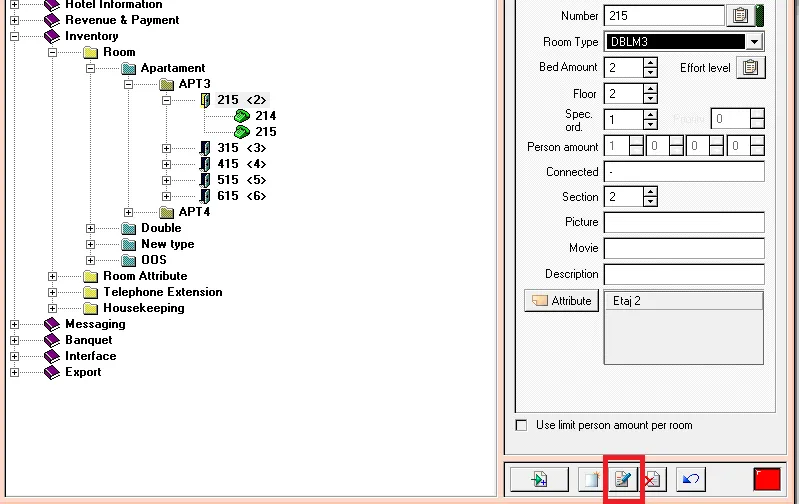Select the Telephone Extension tree item
This screenshot has width=799, height=504.
(163, 292)
